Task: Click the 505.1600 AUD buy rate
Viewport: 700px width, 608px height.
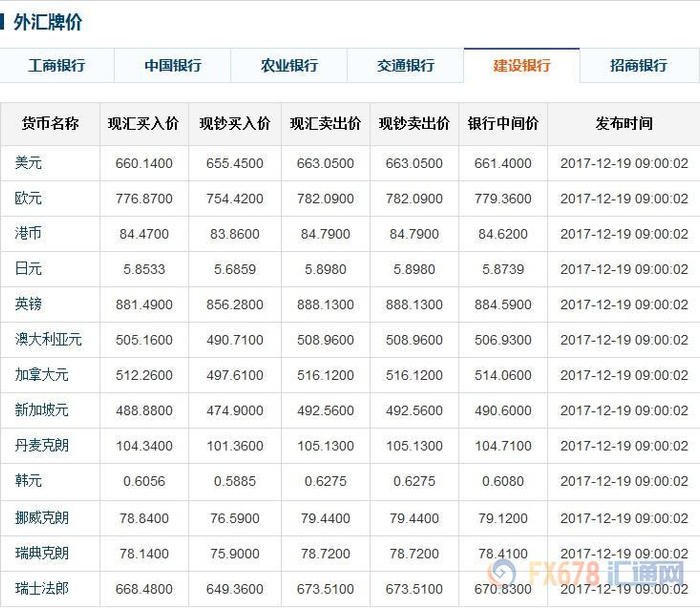Action: click(144, 340)
